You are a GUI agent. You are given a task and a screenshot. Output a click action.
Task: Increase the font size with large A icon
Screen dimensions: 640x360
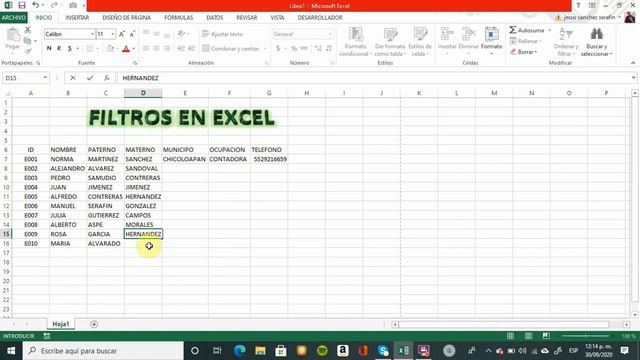[x=122, y=34]
